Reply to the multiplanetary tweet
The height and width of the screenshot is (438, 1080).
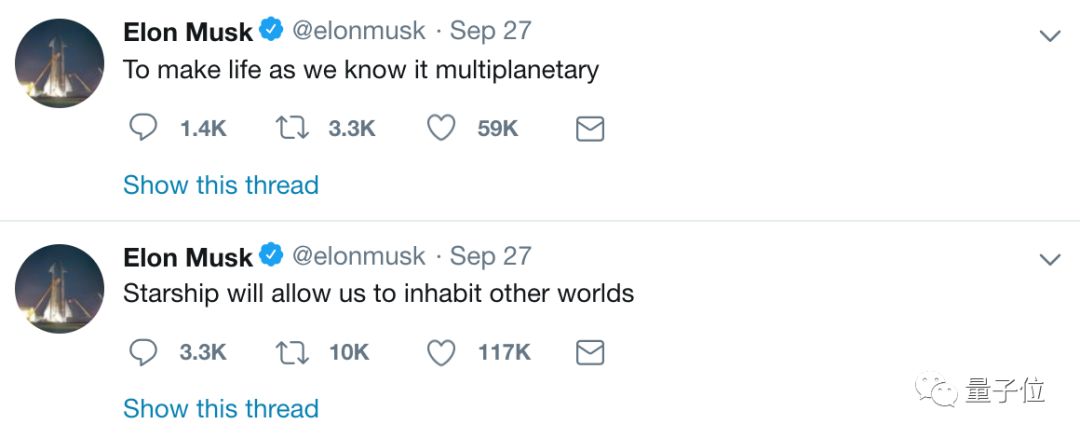pos(144,129)
